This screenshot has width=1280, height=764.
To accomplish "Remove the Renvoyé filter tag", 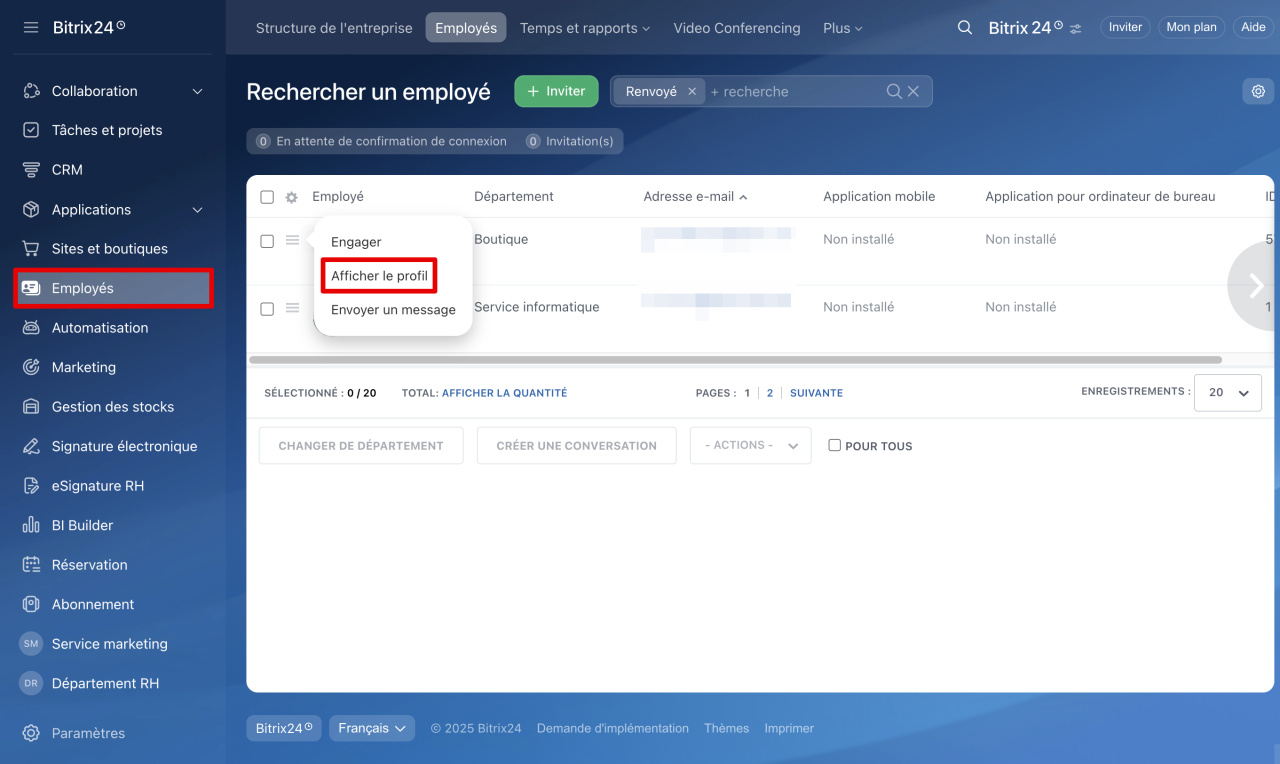I will tap(692, 91).
